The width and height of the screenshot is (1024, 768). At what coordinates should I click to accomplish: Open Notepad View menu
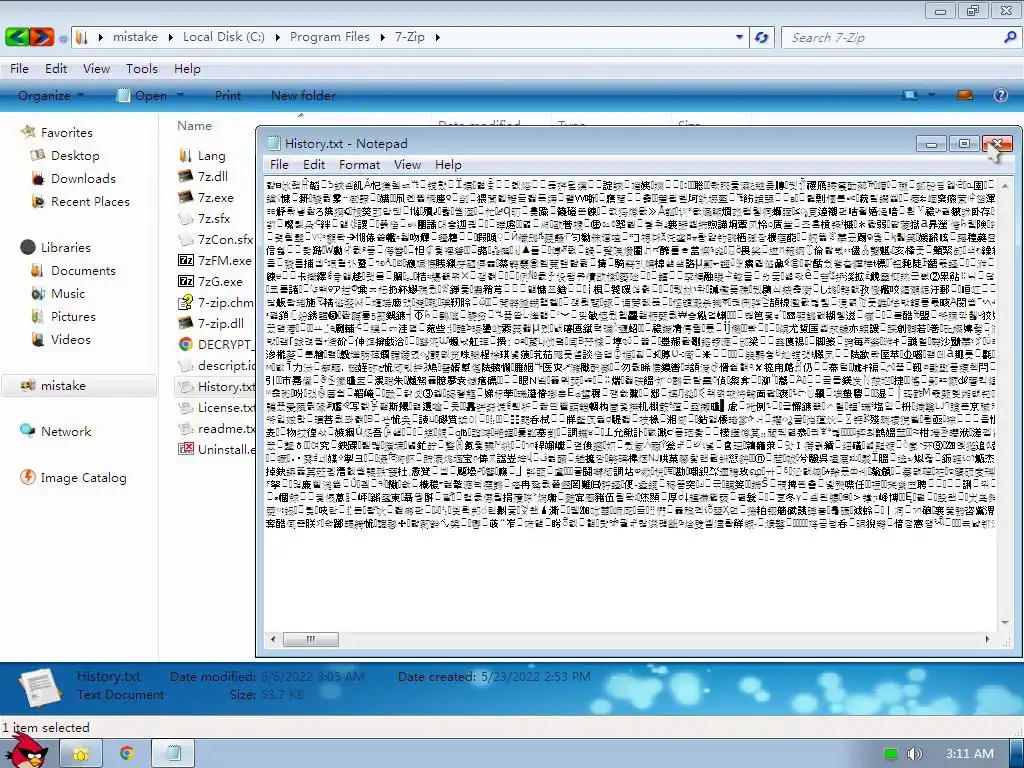[407, 165]
